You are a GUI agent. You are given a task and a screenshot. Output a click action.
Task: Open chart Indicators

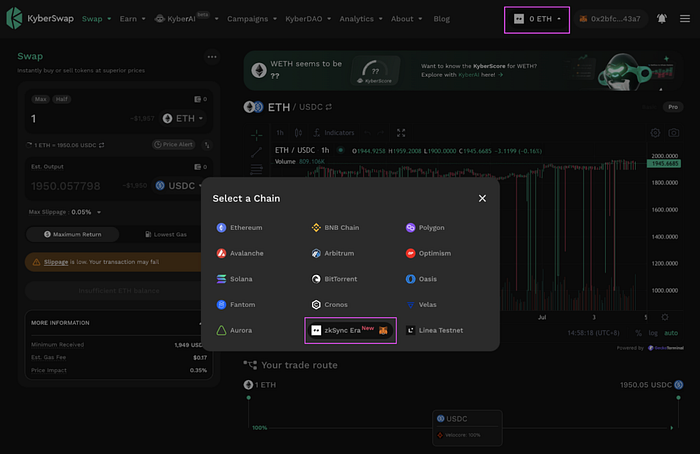[333, 133]
